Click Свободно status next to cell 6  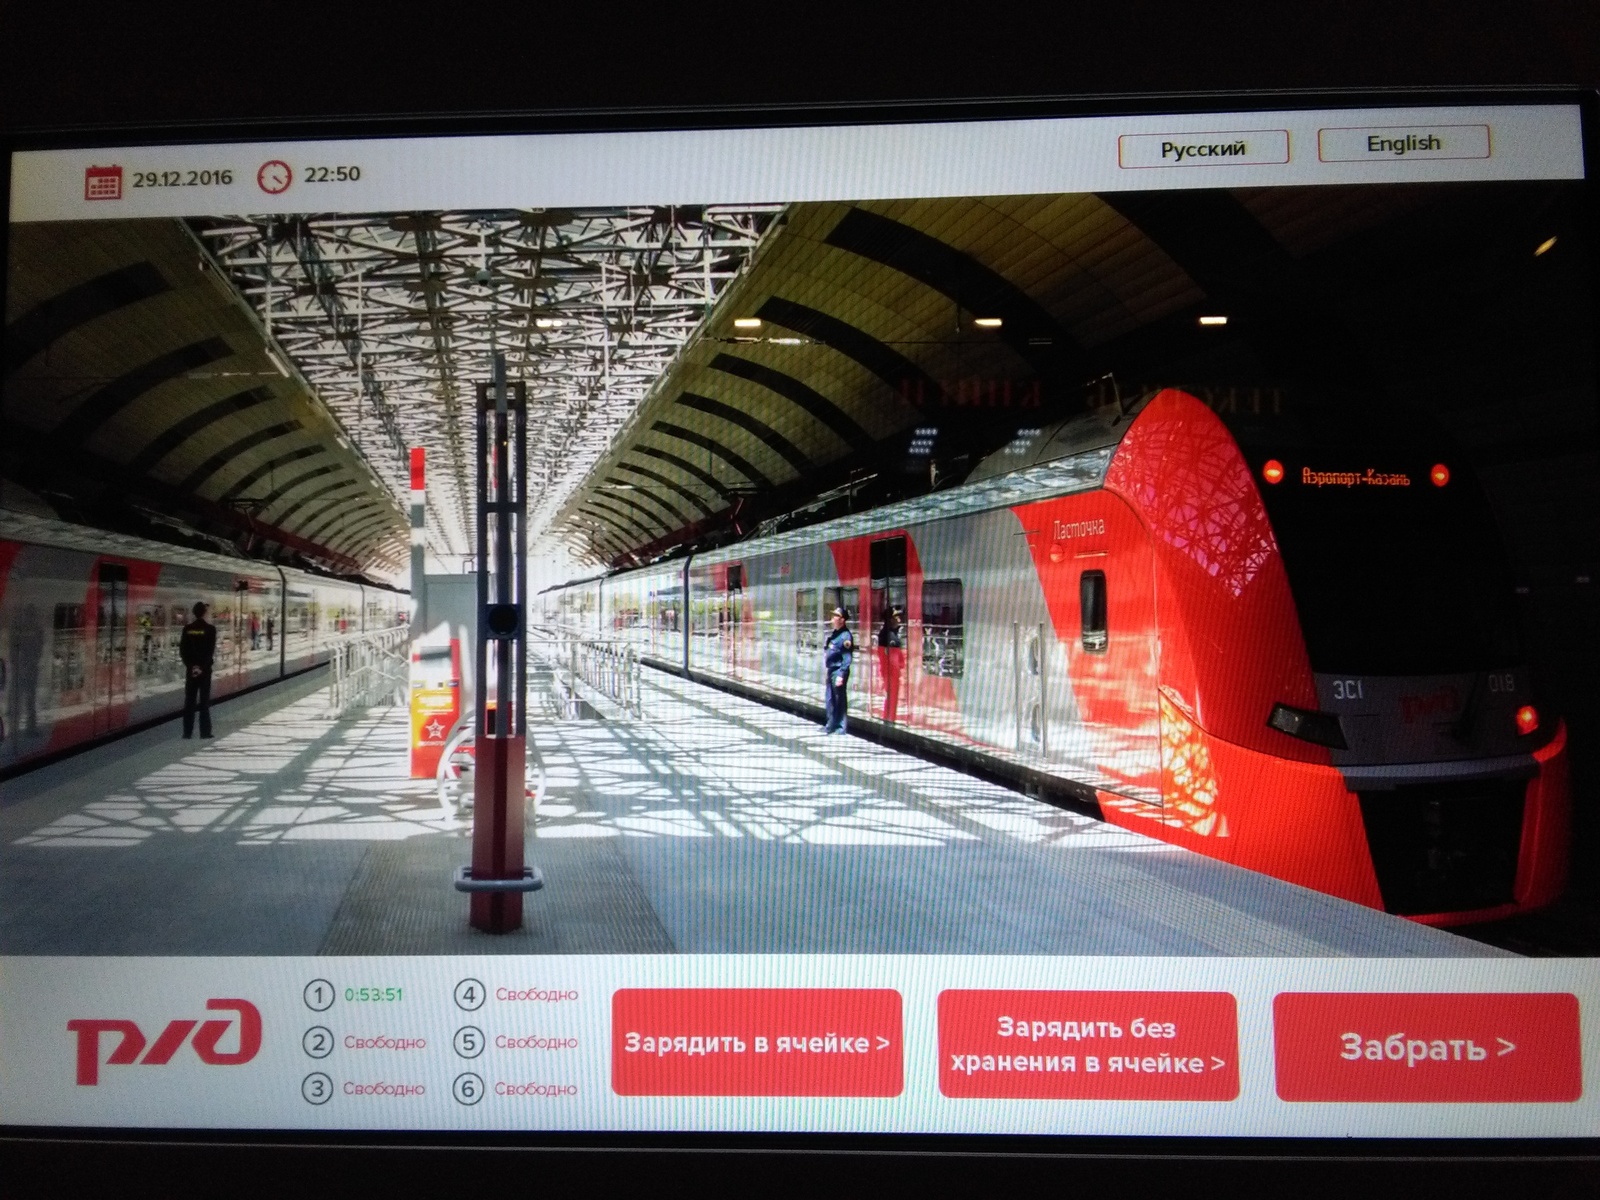click(536, 1089)
